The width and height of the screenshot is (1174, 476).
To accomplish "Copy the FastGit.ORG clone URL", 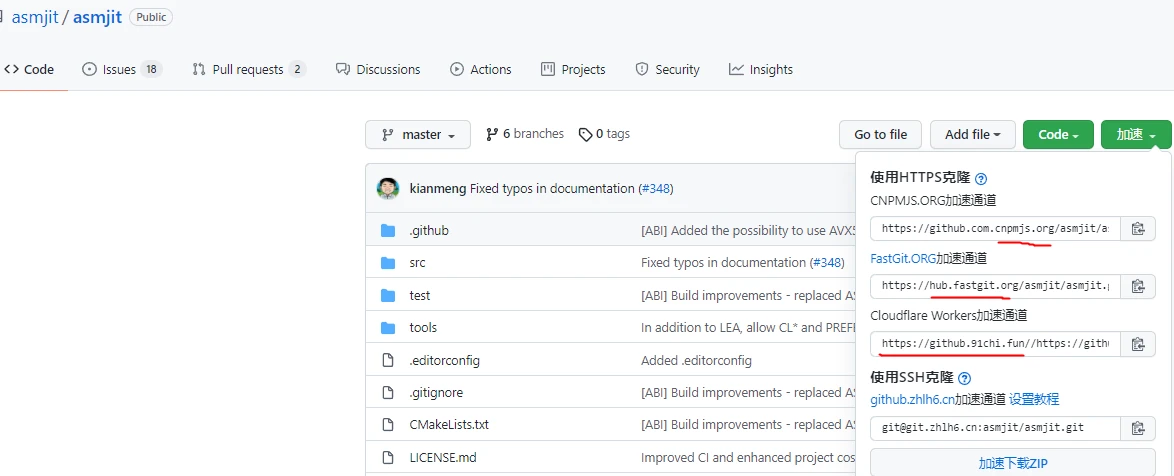I will (1137, 286).
